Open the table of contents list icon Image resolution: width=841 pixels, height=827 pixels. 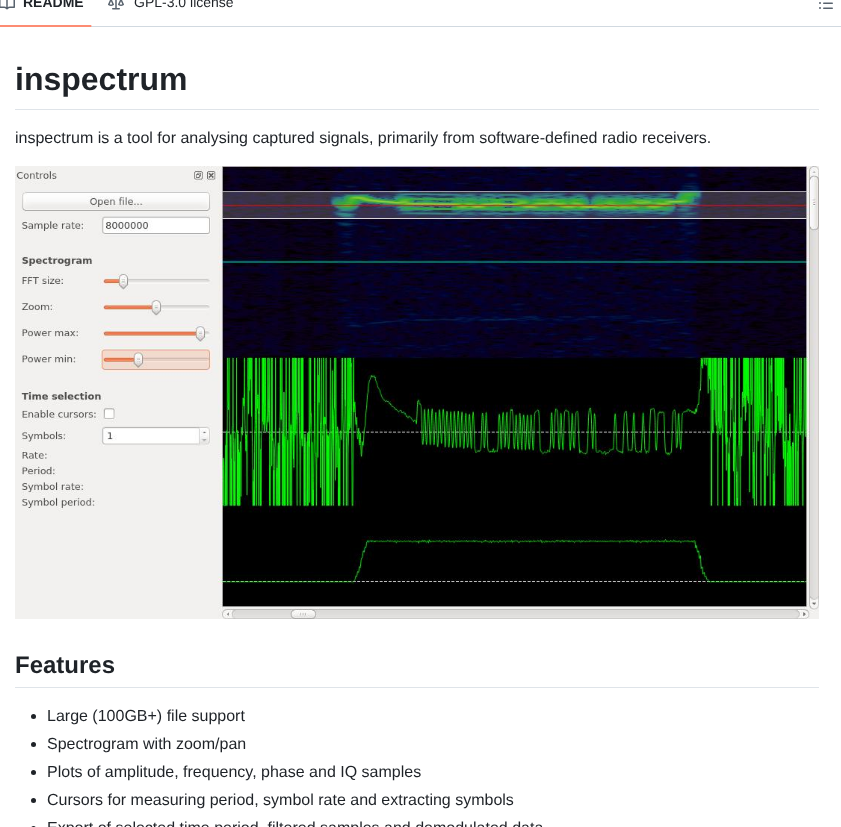pyautogui.click(x=827, y=4)
